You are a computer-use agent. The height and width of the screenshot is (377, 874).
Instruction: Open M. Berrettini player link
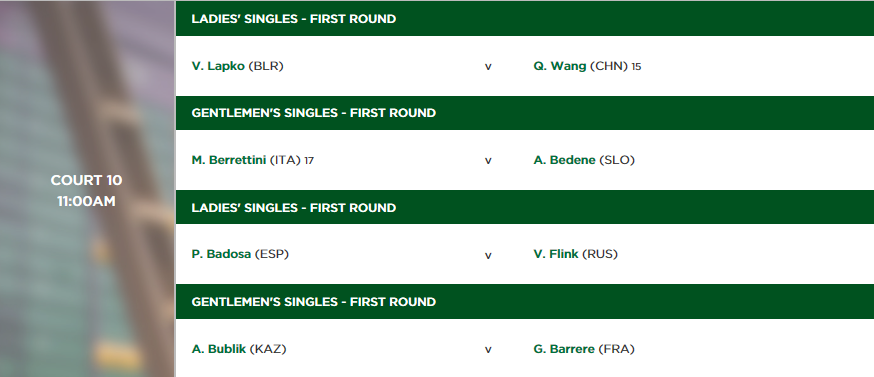pos(229,161)
